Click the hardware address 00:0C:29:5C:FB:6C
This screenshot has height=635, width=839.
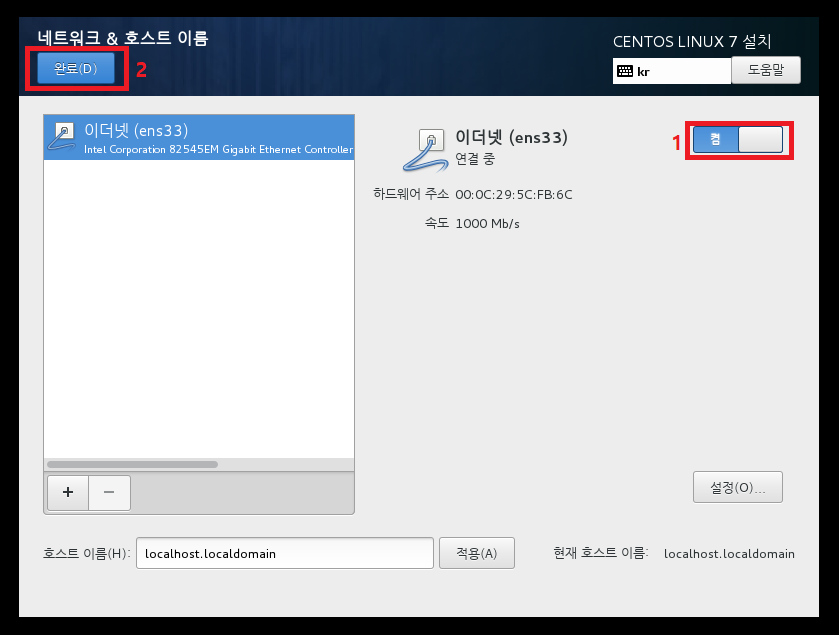pyautogui.click(x=514, y=195)
